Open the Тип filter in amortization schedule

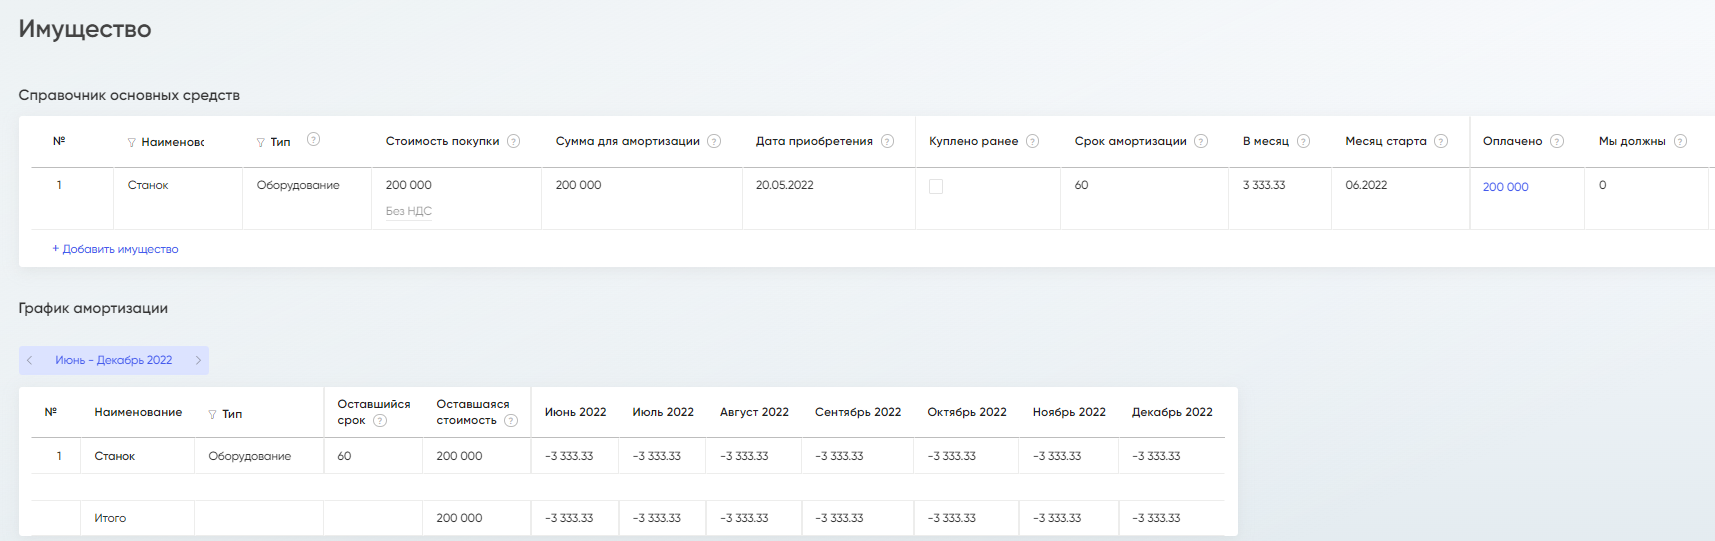(212, 415)
